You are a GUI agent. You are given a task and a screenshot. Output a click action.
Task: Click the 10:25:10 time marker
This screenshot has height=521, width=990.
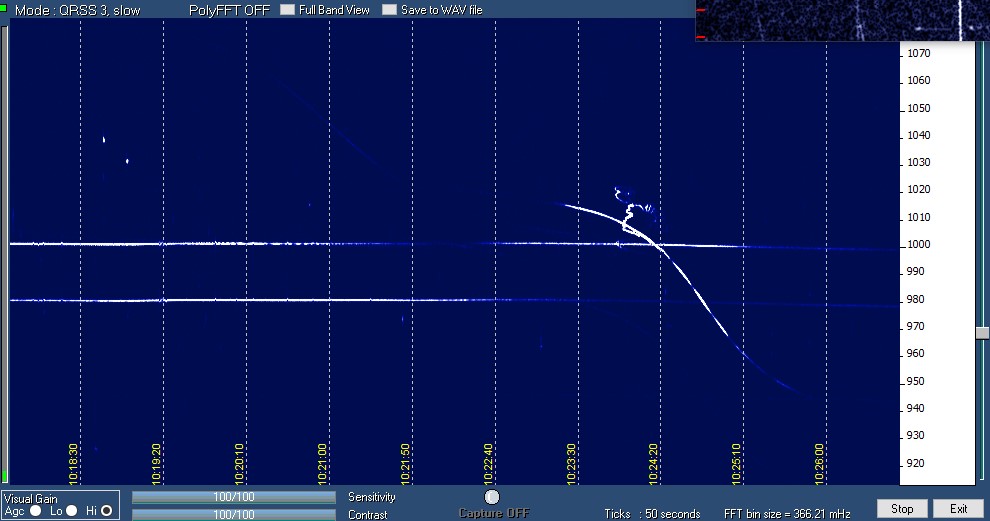[736, 464]
